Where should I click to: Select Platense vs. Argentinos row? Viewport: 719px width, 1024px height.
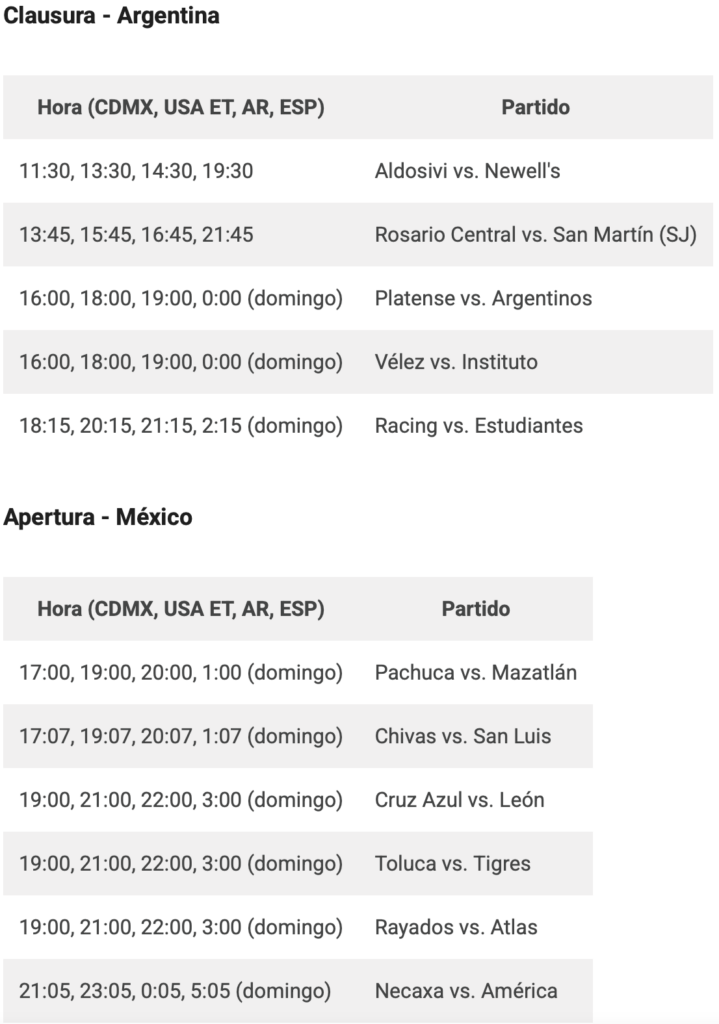pyautogui.click(x=358, y=298)
